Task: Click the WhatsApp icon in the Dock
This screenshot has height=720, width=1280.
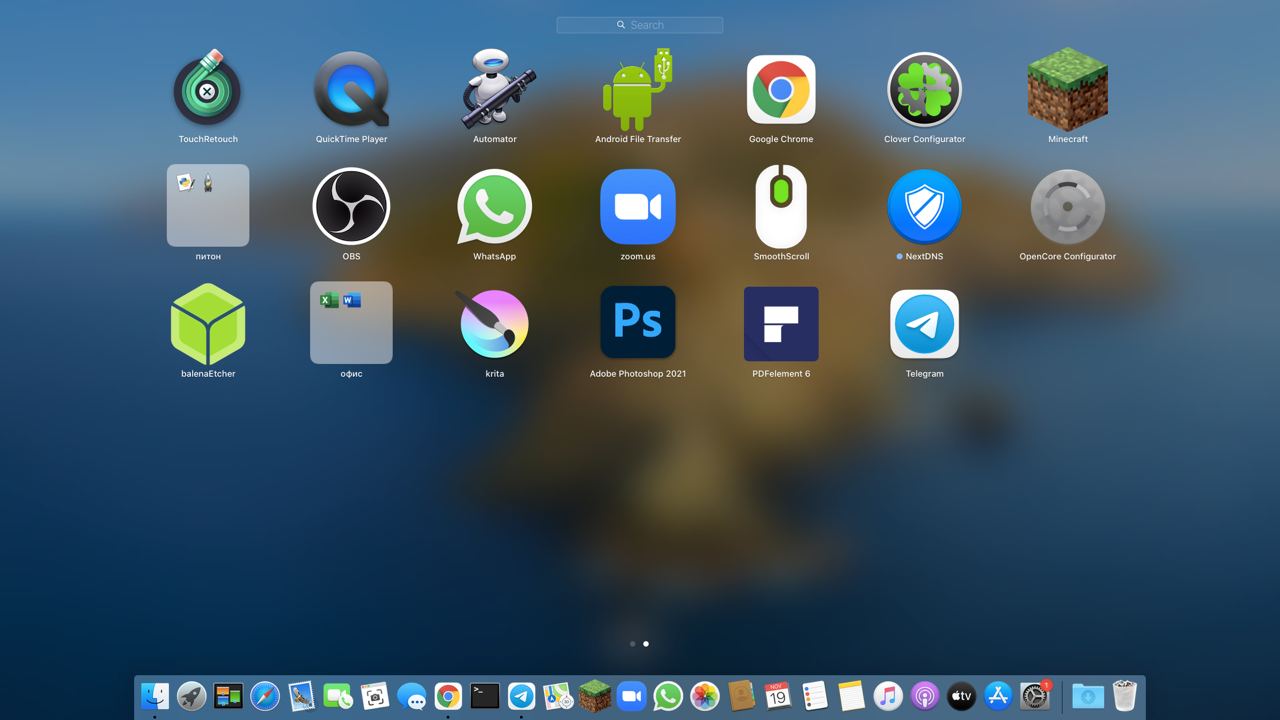Action: coord(668,696)
